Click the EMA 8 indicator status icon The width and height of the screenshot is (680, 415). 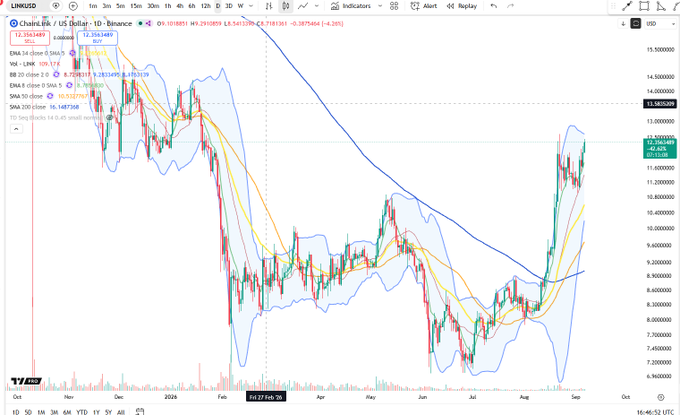point(69,85)
